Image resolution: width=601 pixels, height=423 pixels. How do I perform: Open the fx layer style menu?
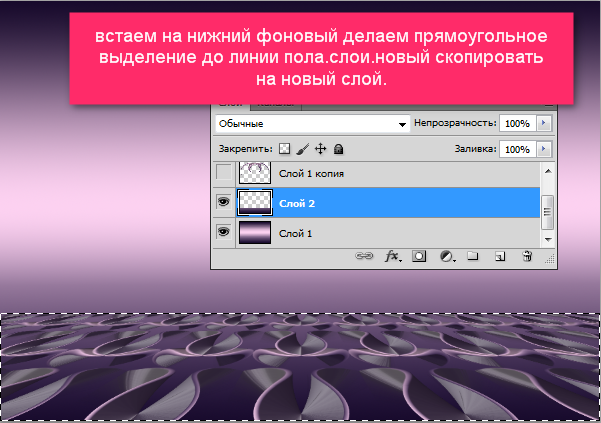point(393,256)
